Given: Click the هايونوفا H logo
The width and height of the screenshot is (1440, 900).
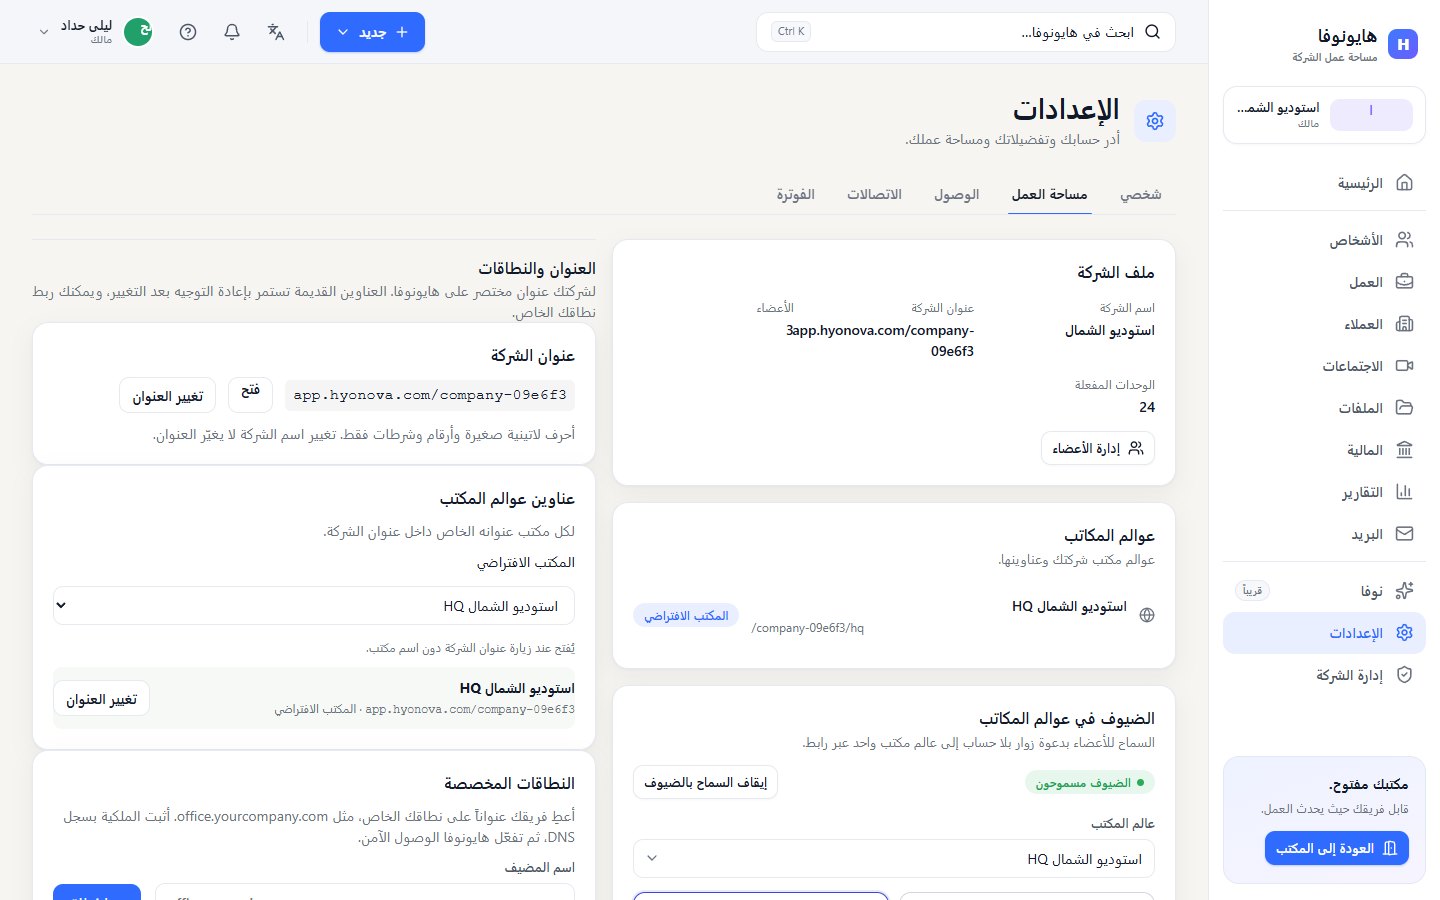Looking at the screenshot, I should 1403,44.
